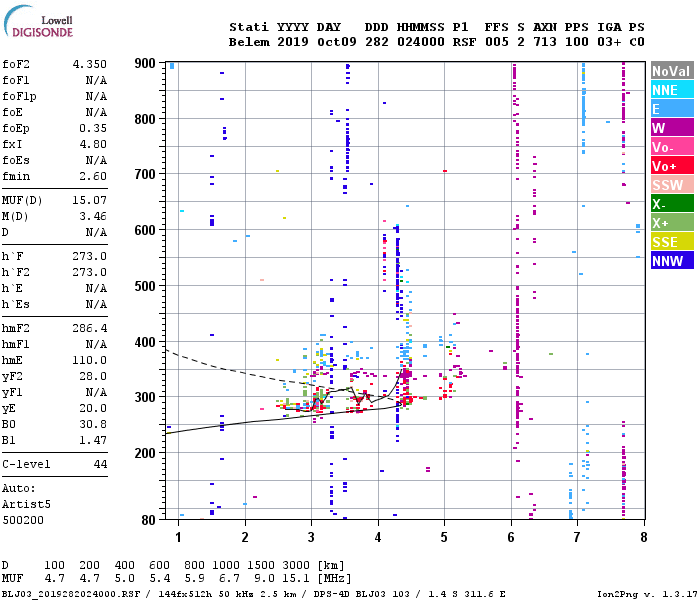Select the NNE legend swatch
The height and width of the screenshot is (600, 700).
point(672,90)
